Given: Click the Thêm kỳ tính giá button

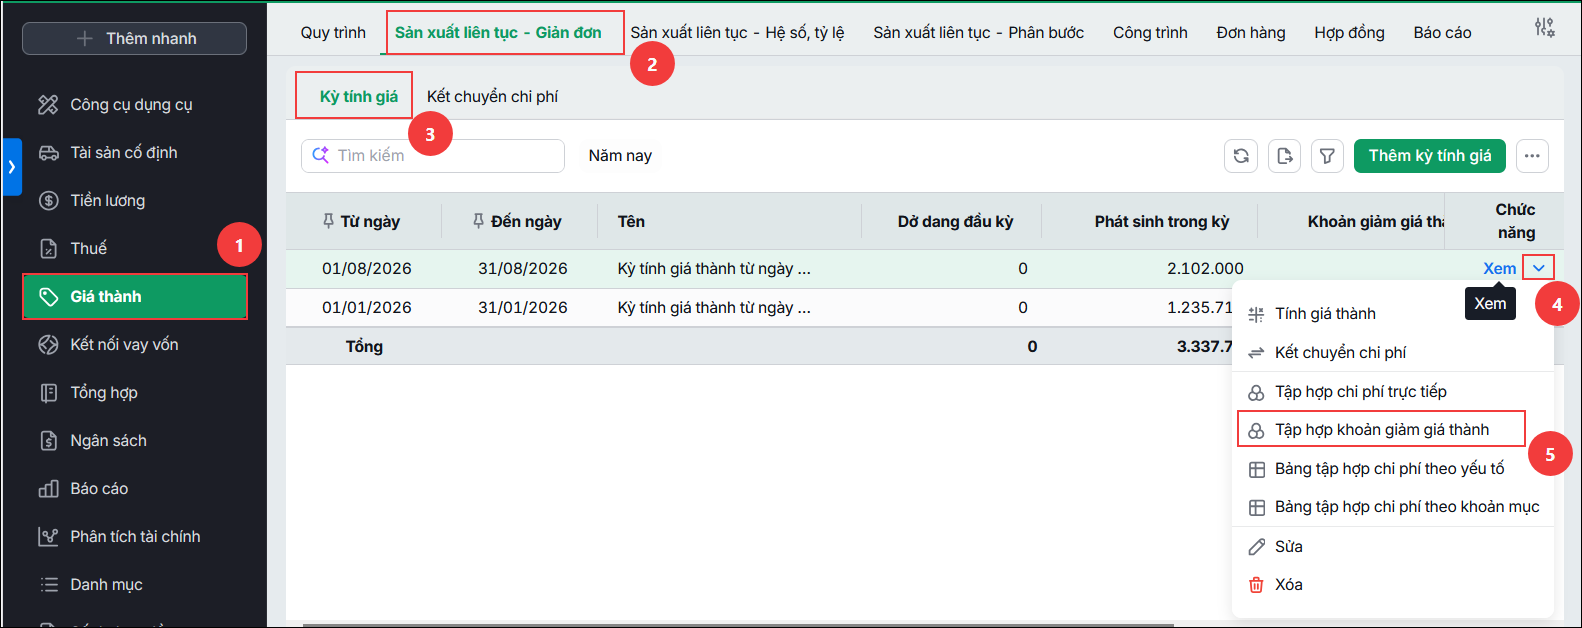Looking at the screenshot, I should [x=1430, y=156].
